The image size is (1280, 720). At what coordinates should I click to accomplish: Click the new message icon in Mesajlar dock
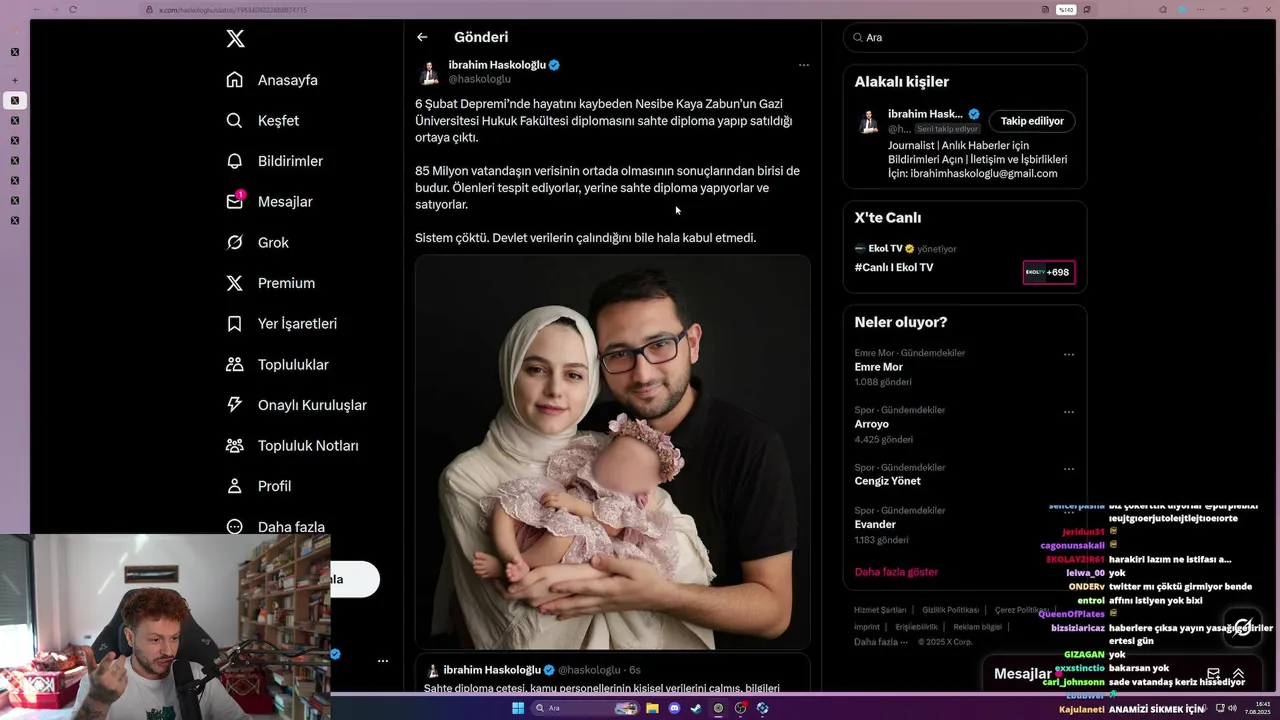[1213, 674]
